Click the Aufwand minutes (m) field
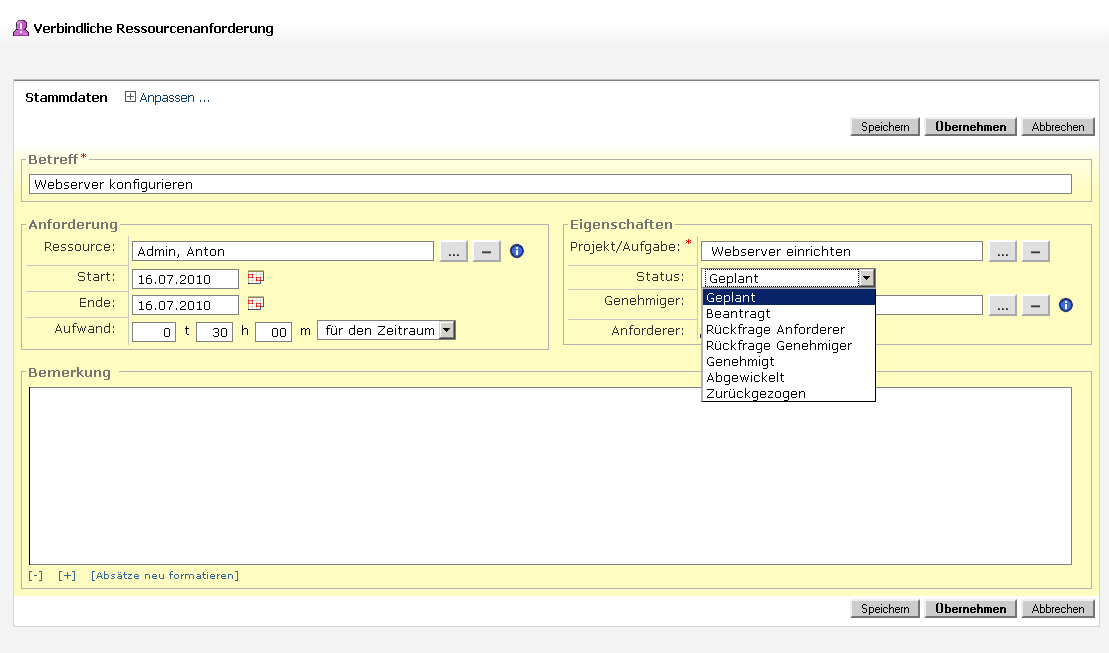 (274, 332)
